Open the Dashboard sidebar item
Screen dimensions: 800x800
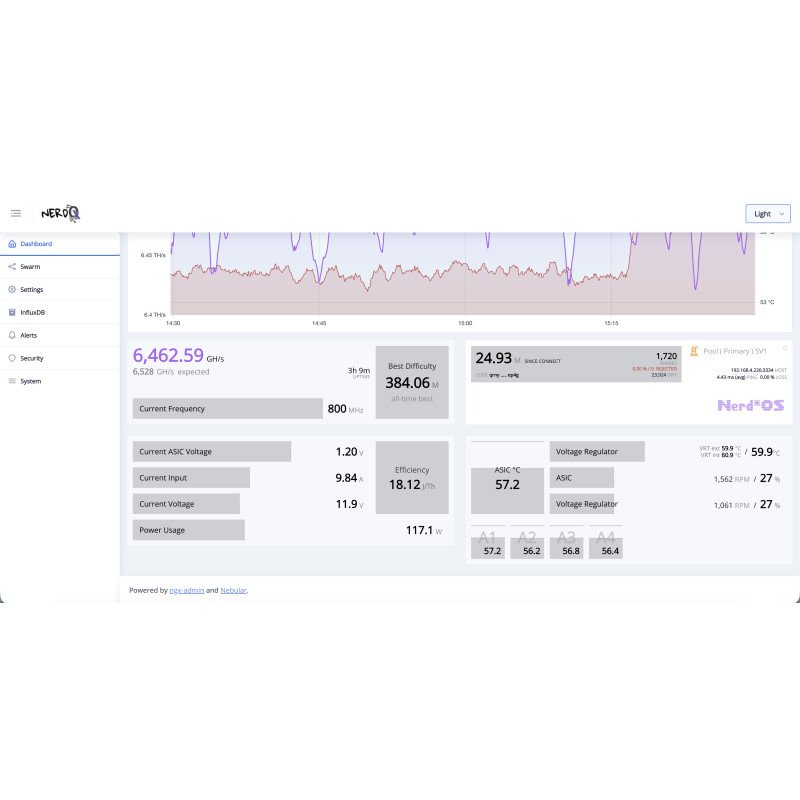(60, 244)
